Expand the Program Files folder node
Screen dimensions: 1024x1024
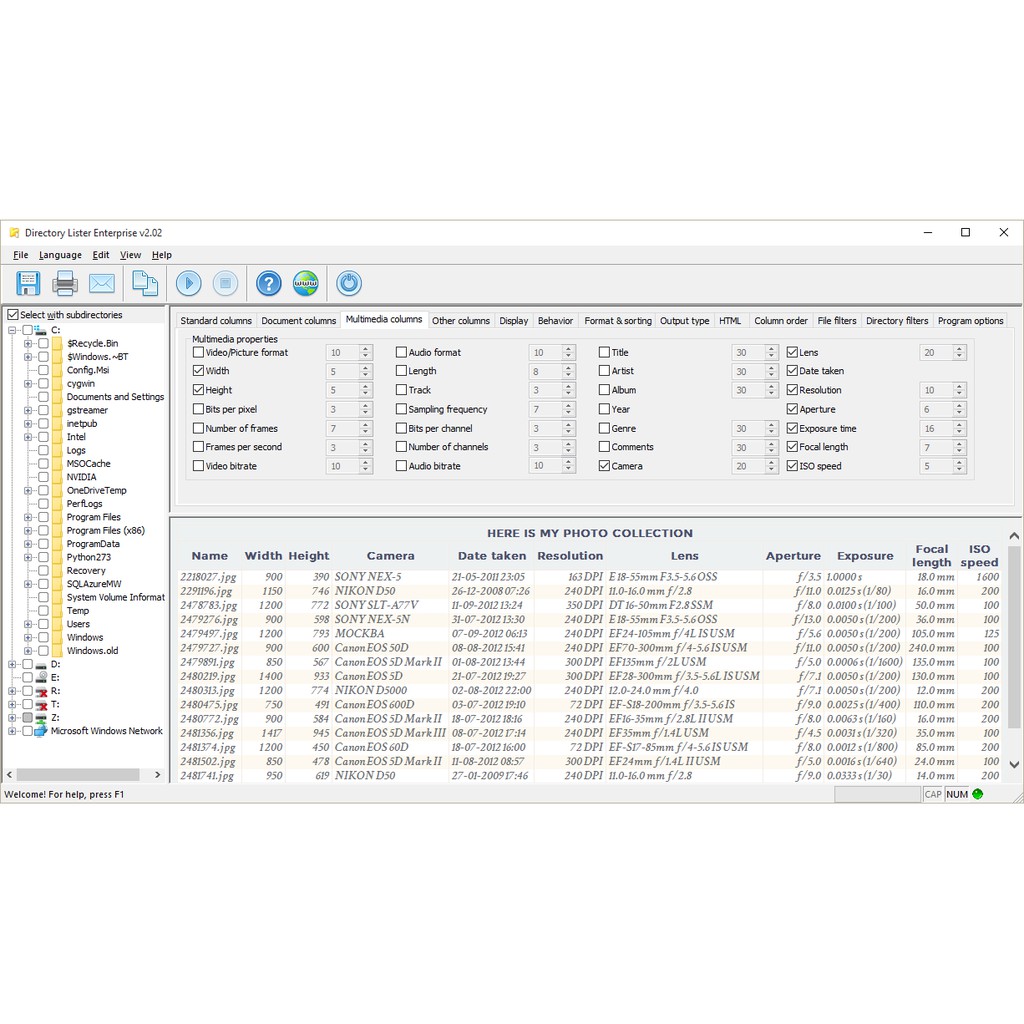tap(29, 517)
